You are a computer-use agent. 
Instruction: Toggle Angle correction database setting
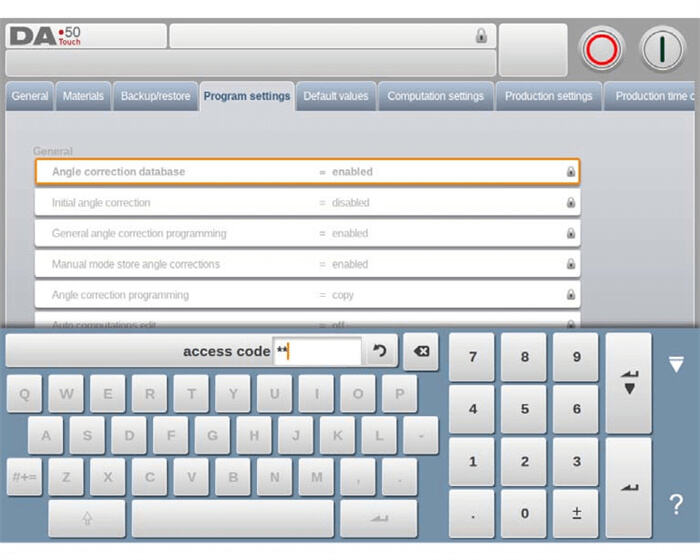click(307, 172)
